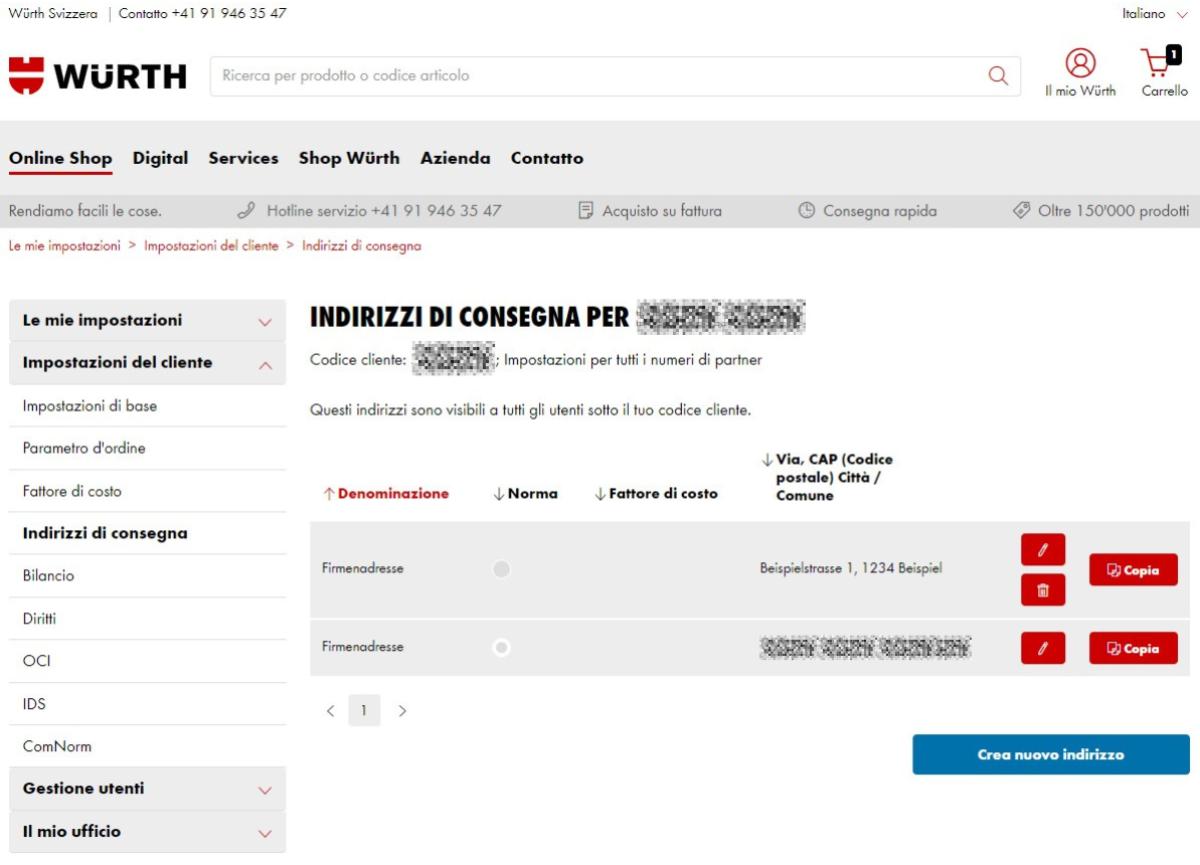Delete the Beispielstrasse 1 address via trash icon
1200x865 pixels.
[1043, 590]
